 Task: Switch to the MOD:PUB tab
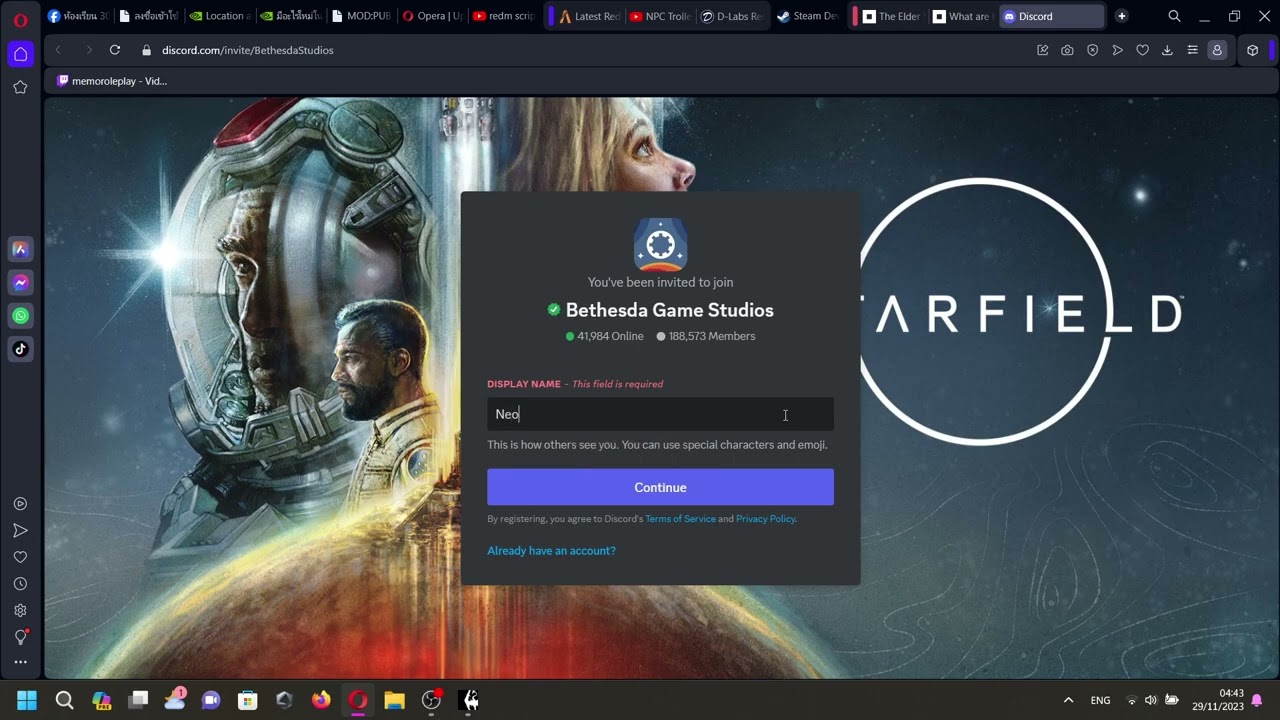coord(361,16)
